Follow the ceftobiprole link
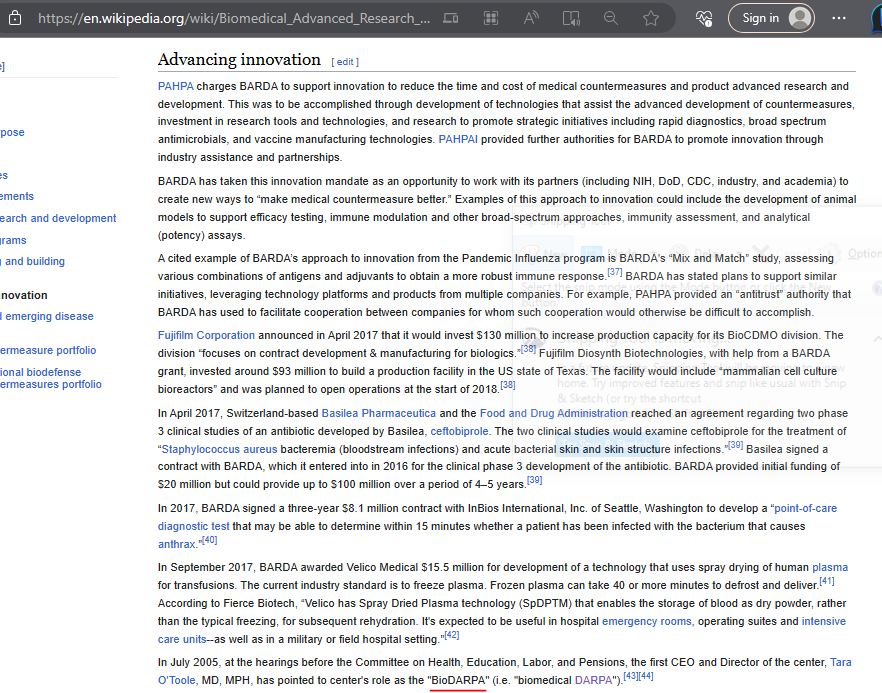Screen dimensions: 882x693 tap(459, 431)
